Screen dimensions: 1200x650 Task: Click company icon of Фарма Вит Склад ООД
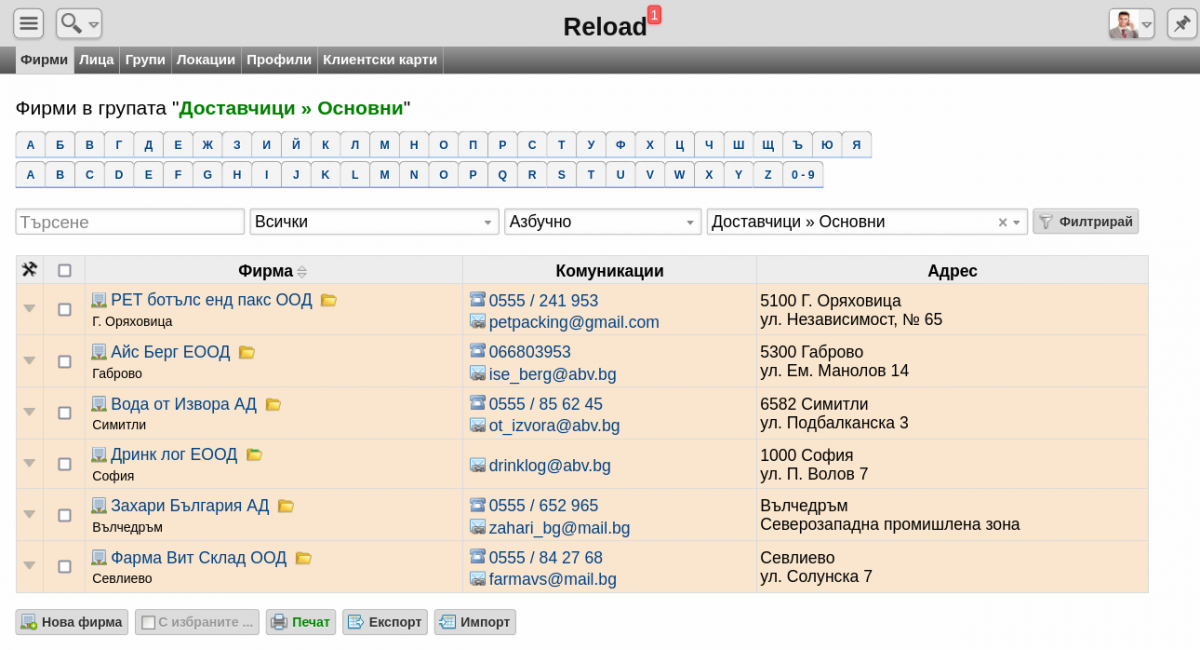click(x=99, y=558)
